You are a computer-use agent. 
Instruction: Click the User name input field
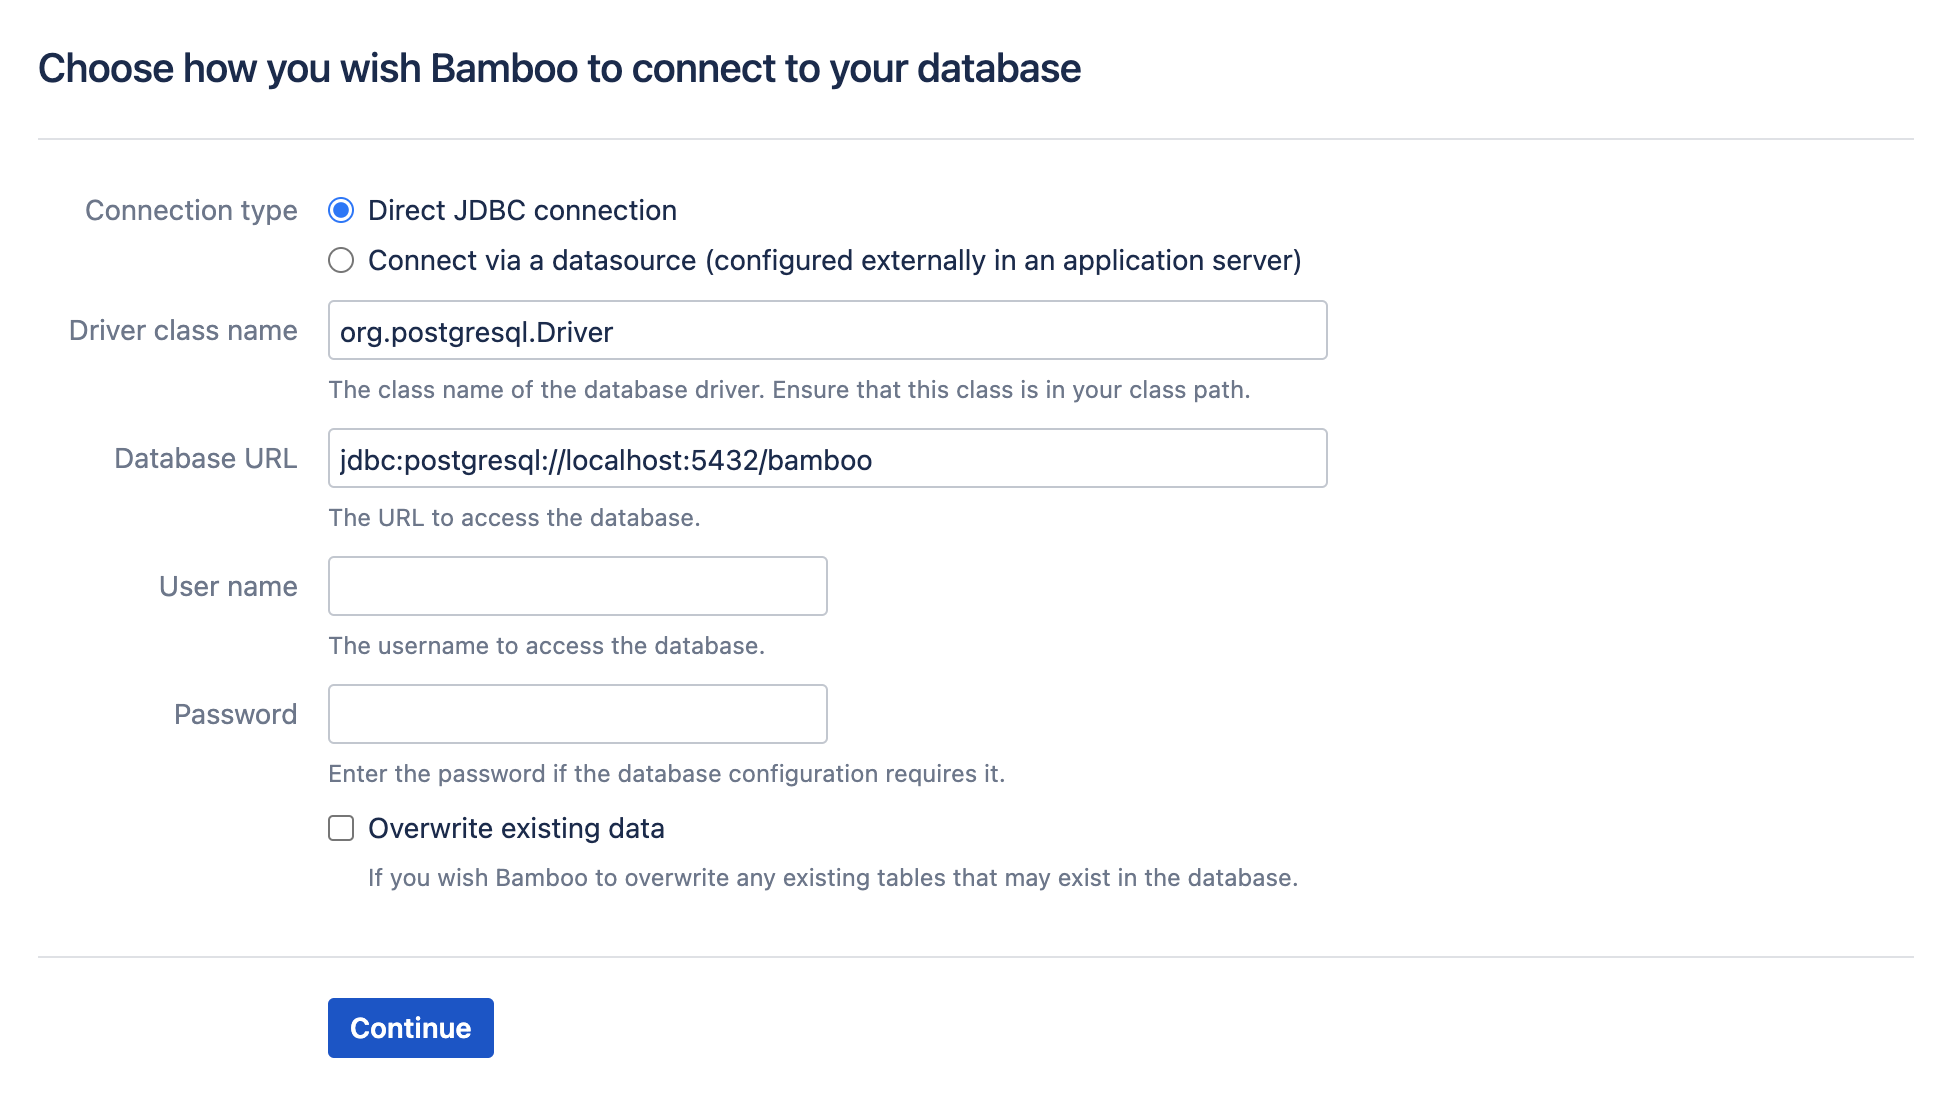pos(577,586)
